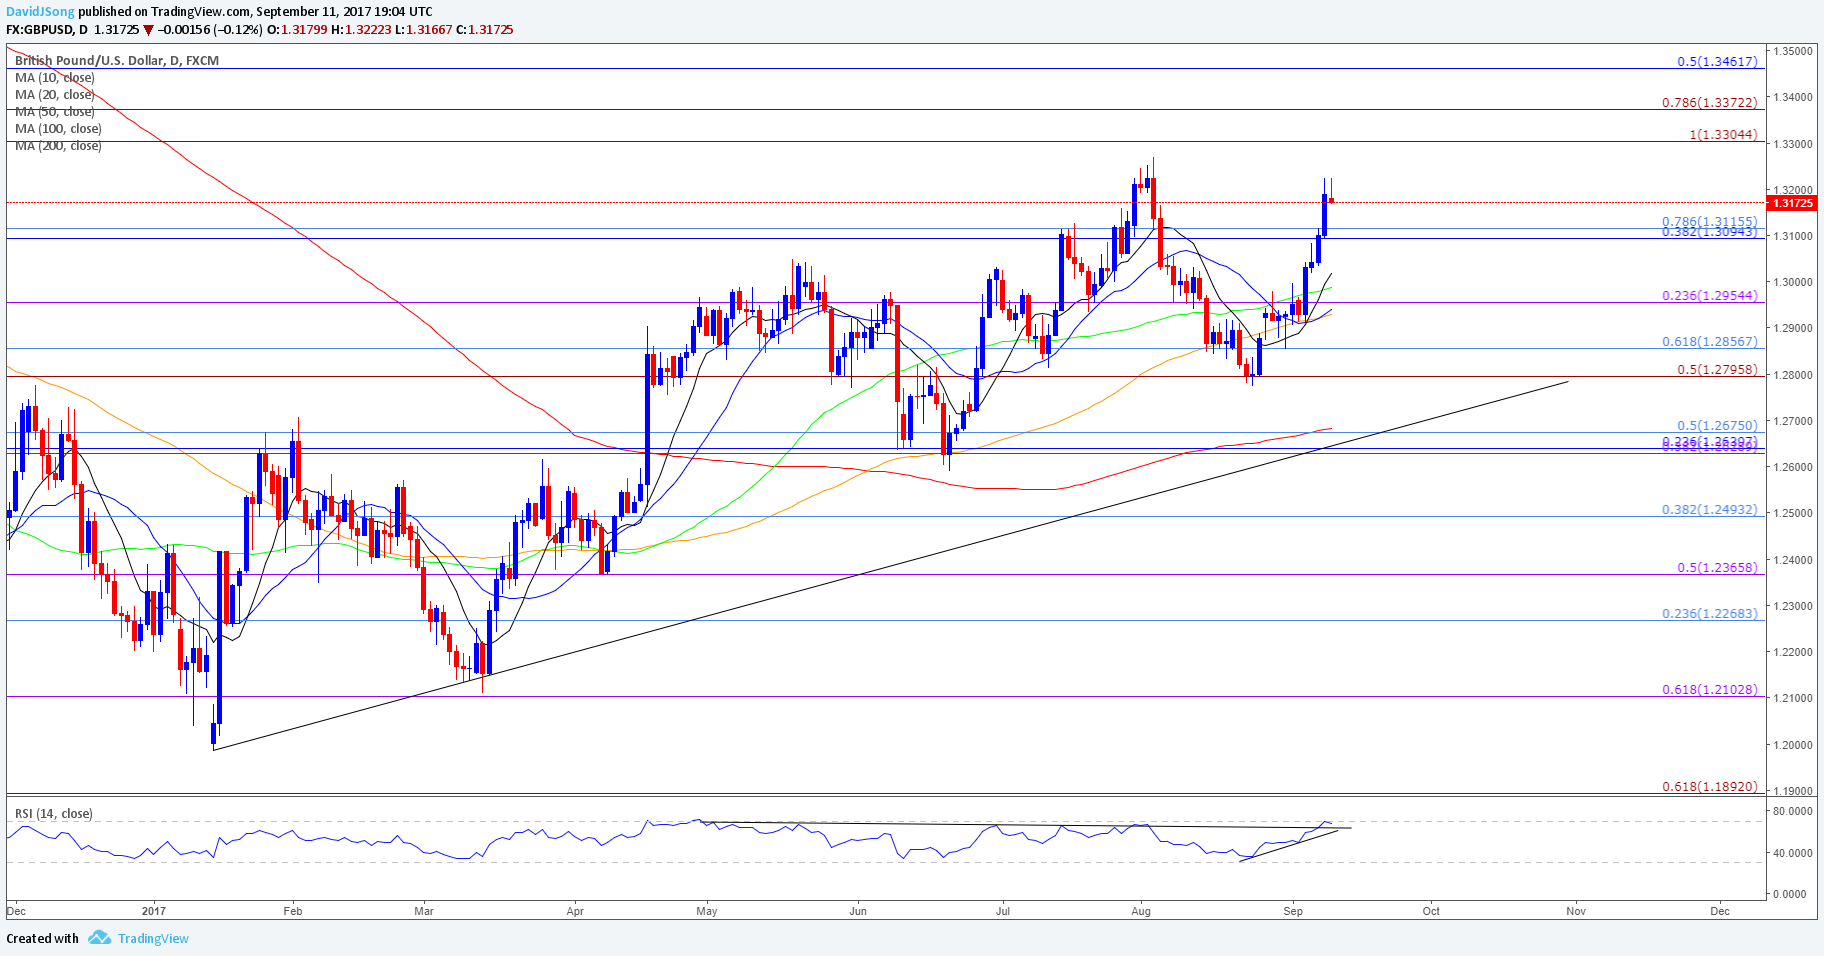Open the DavidJSong author profile link
The image size is (1824, 956).
(x=40, y=12)
